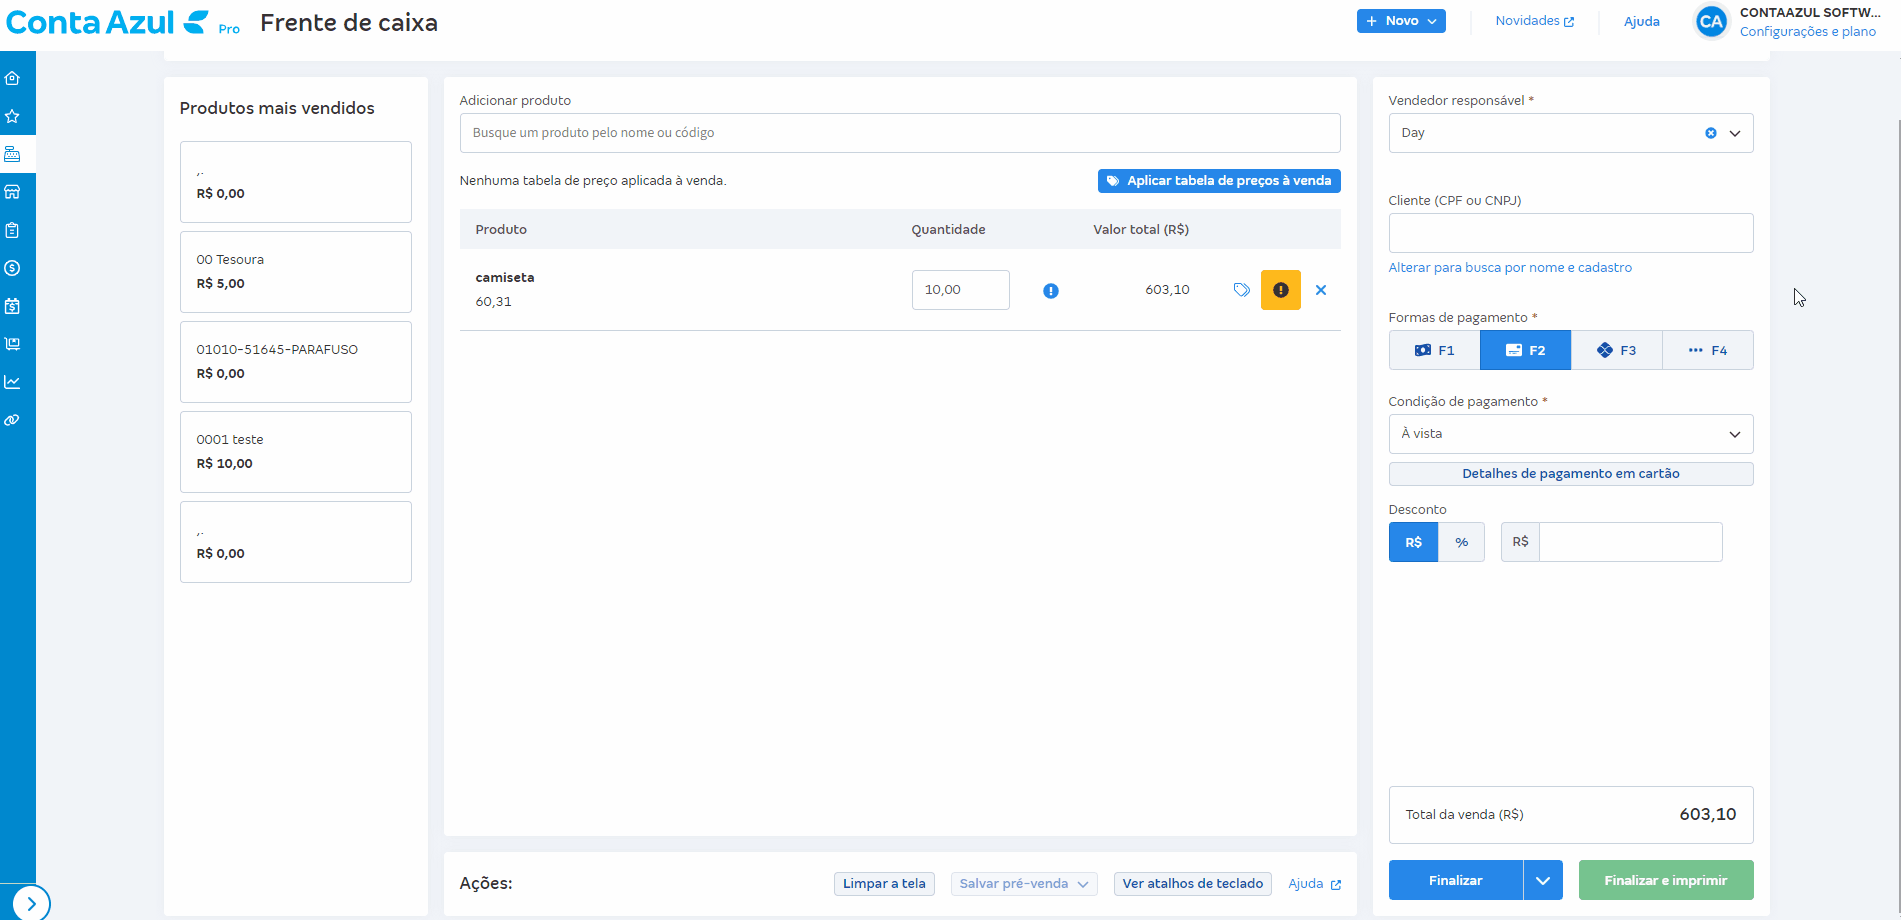Click the Produto column header
The width and height of the screenshot is (1901, 920).
coord(501,230)
